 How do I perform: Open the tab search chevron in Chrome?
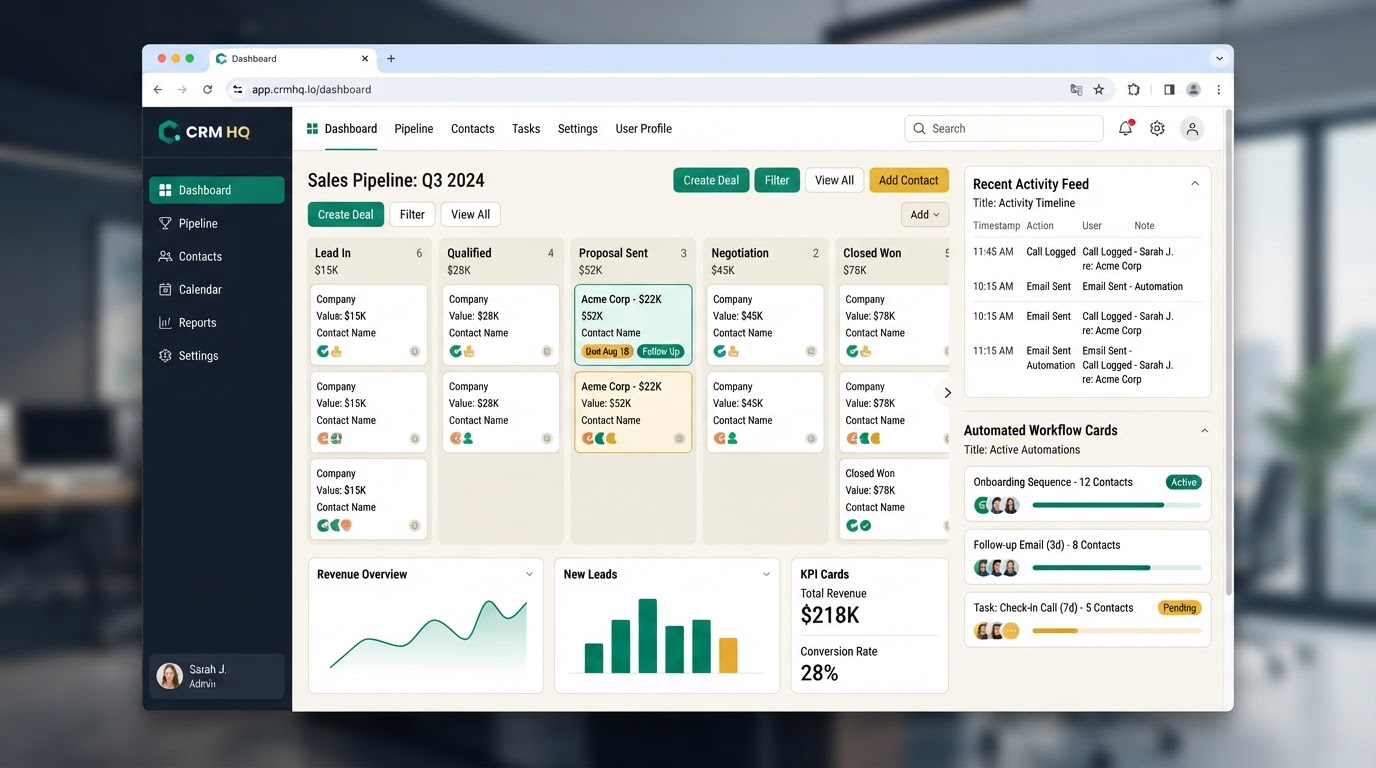tap(1219, 58)
